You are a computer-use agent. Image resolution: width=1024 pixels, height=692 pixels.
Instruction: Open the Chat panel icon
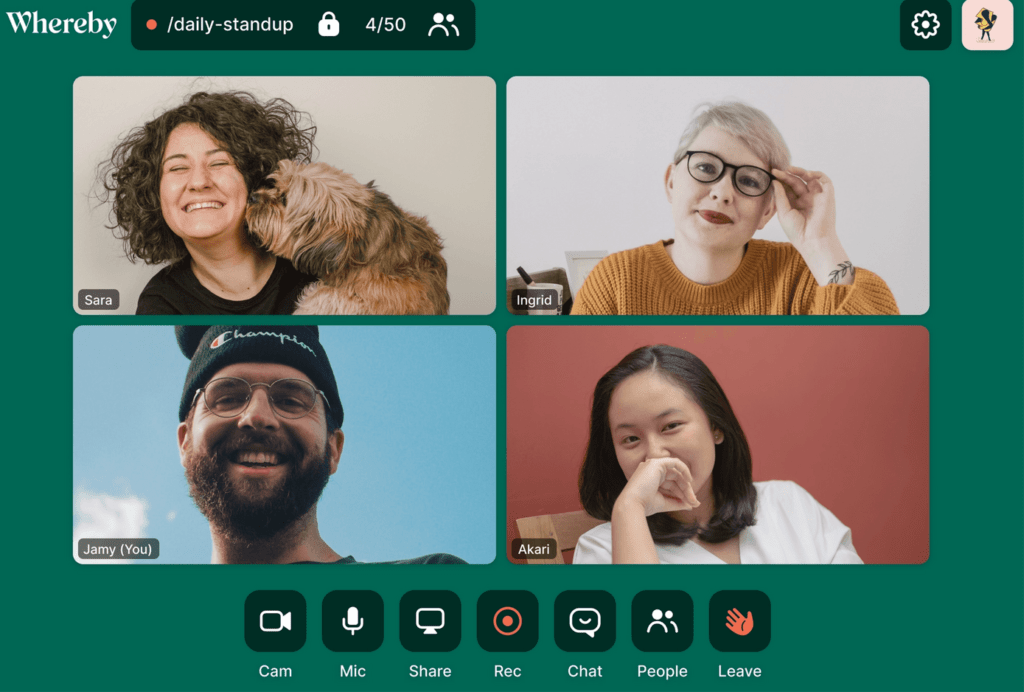coord(585,621)
